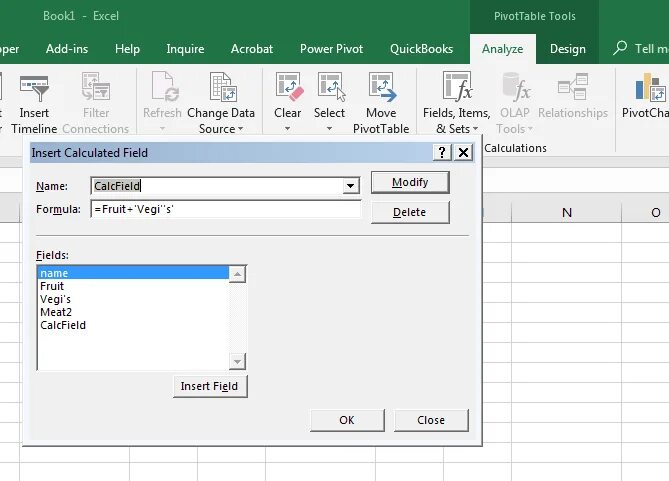This screenshot has height=481, width=669.
Task: Expand the Clear dropdown arrow
Action: tap(288, 128)
